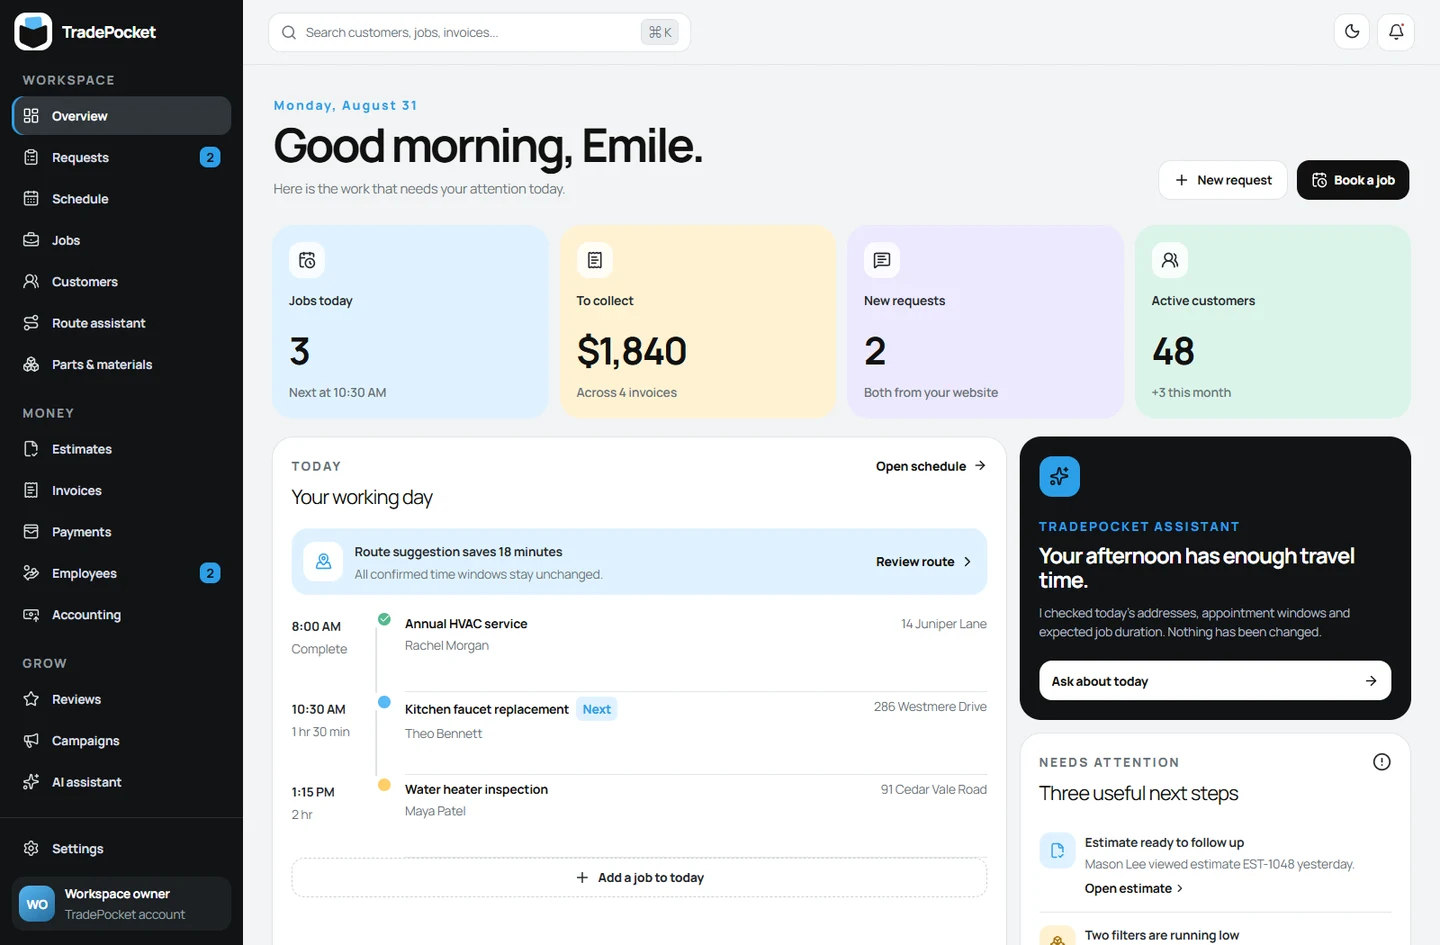Open Route assistant from the sidebar
The image size is (1440, 945).
click(121, 323)
